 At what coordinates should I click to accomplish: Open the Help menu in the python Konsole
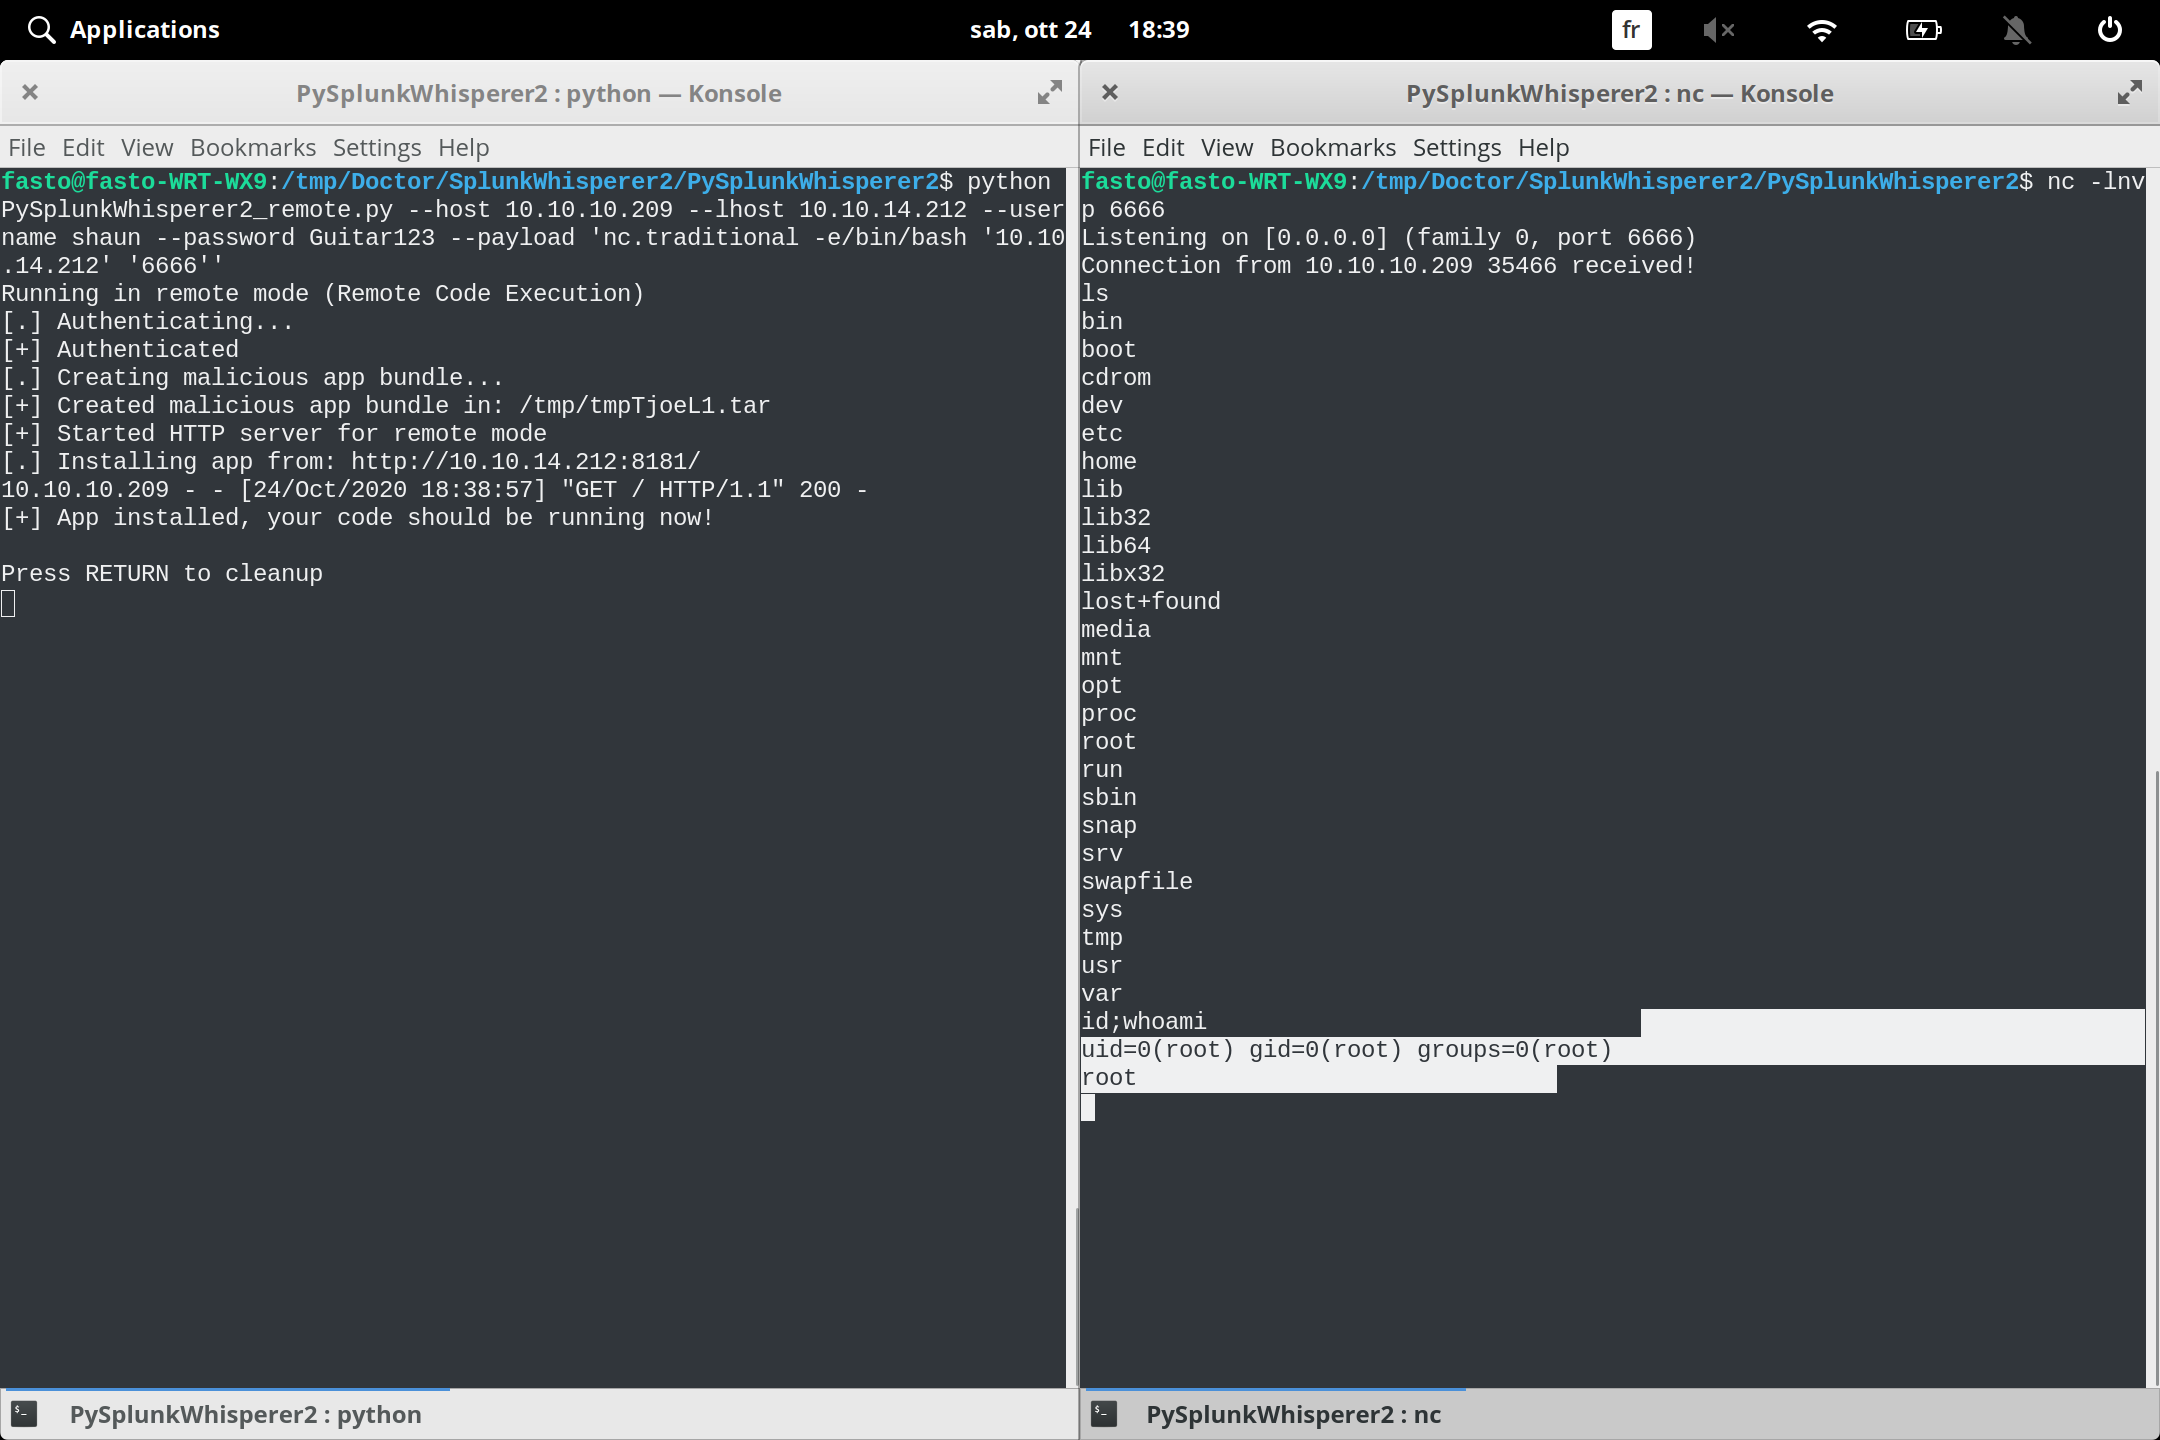[x=462, y=147]
